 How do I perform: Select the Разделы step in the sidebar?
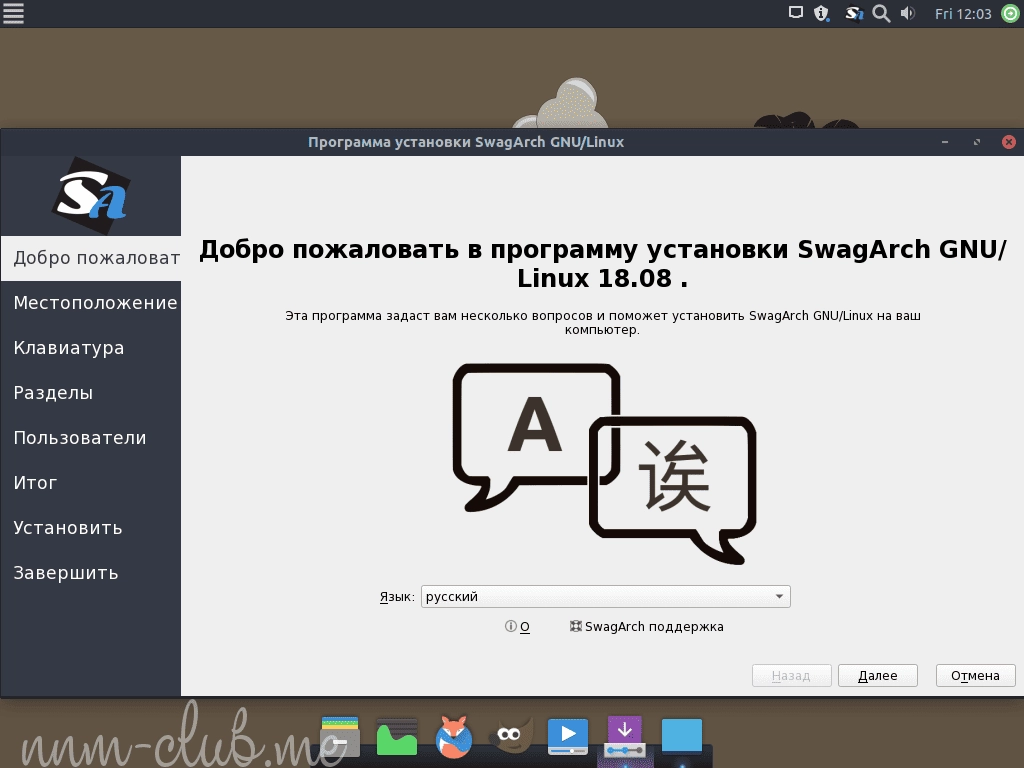91,393
